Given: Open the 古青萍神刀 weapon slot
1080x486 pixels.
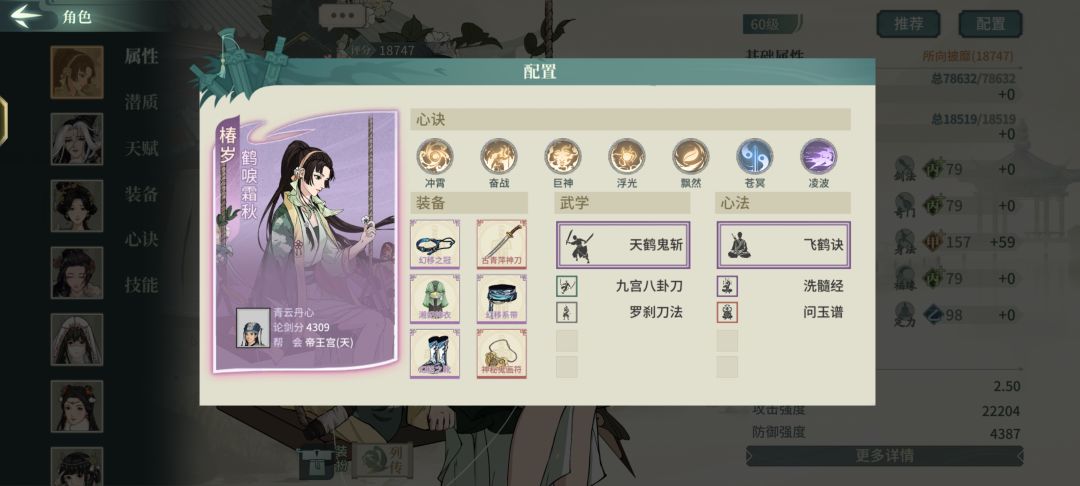Looking at the screenshot, I should [502, 244].
